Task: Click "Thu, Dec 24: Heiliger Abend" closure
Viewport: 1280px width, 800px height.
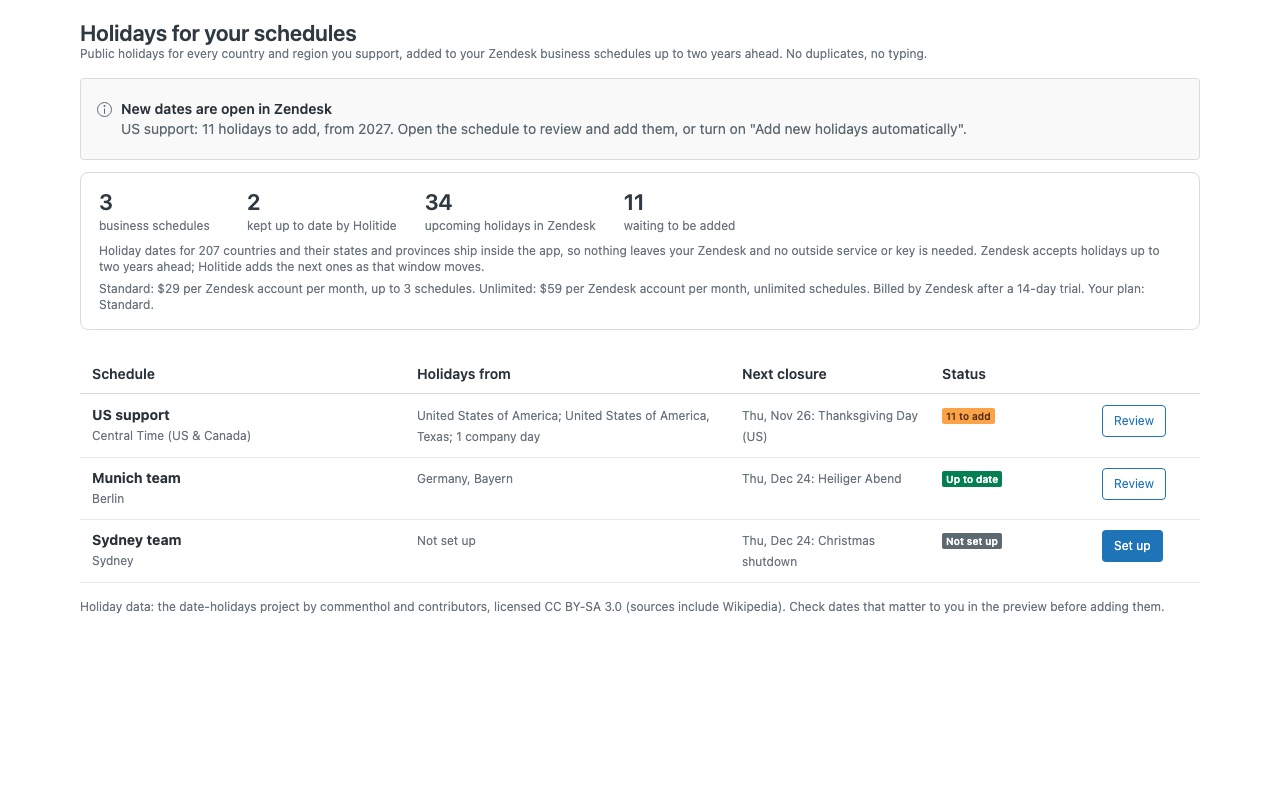Action: 822,479
